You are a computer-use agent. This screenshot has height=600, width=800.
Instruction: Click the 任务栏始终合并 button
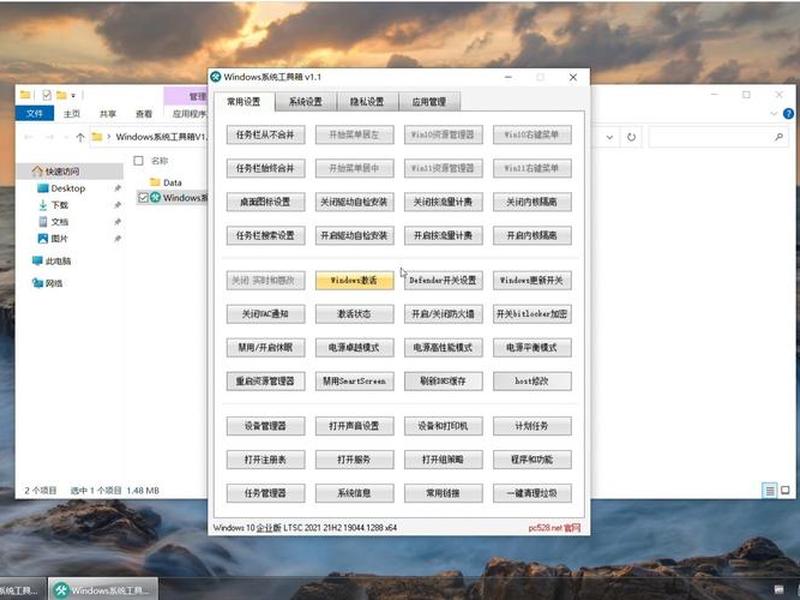point(266,168)
